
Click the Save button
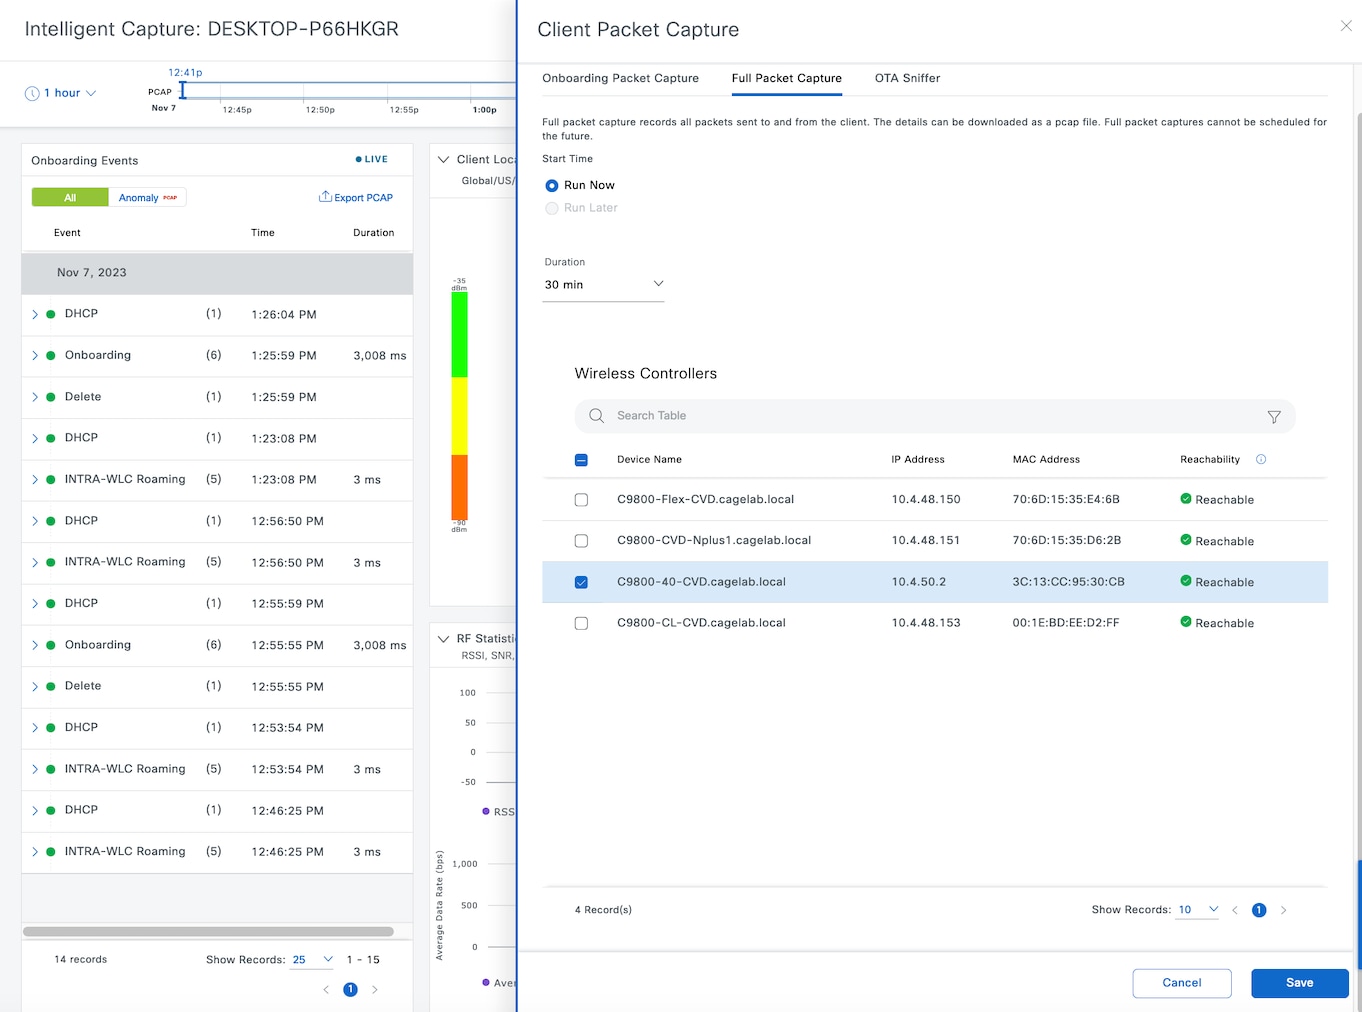coord(1299,983)
